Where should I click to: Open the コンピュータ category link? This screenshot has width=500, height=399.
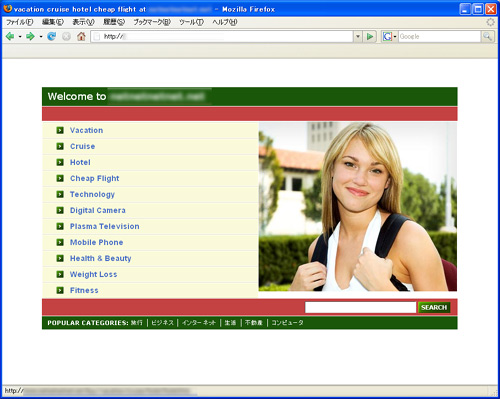[287, 323]
